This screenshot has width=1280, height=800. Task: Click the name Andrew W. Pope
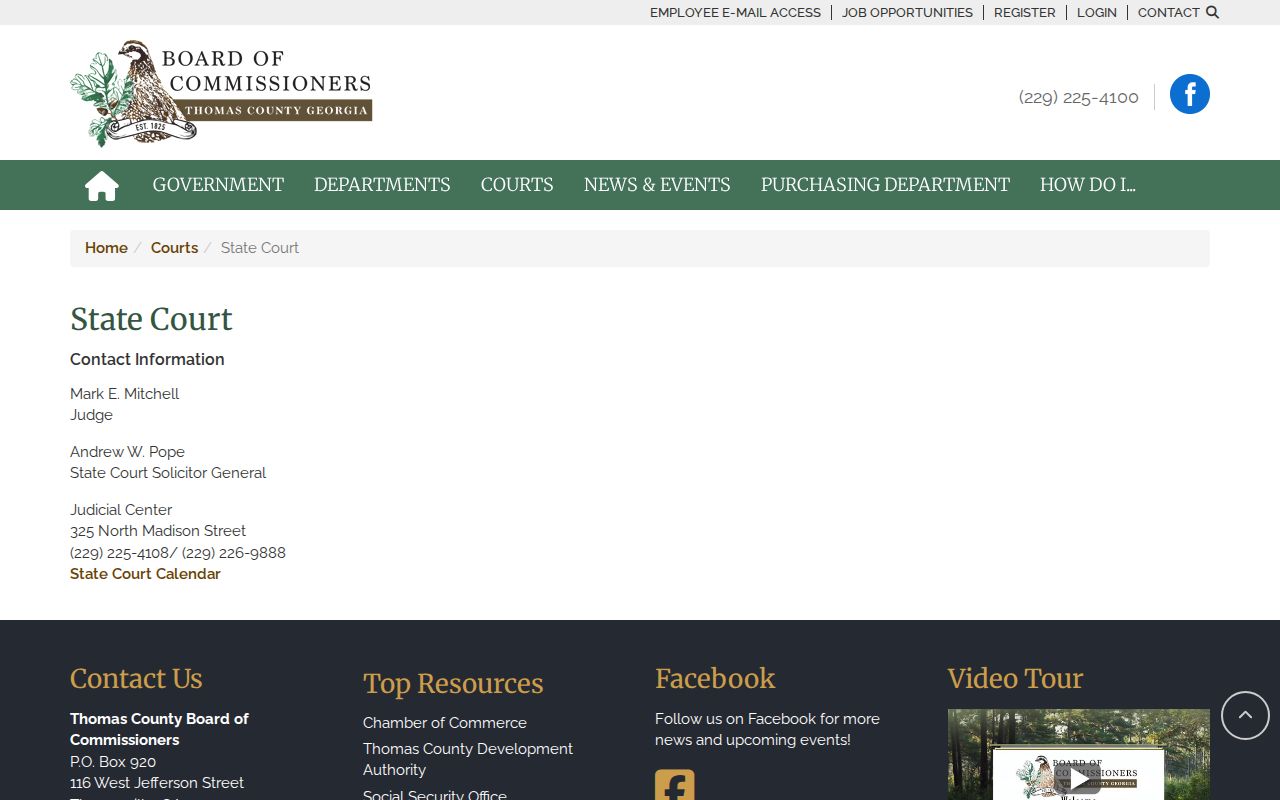[127, 452]
